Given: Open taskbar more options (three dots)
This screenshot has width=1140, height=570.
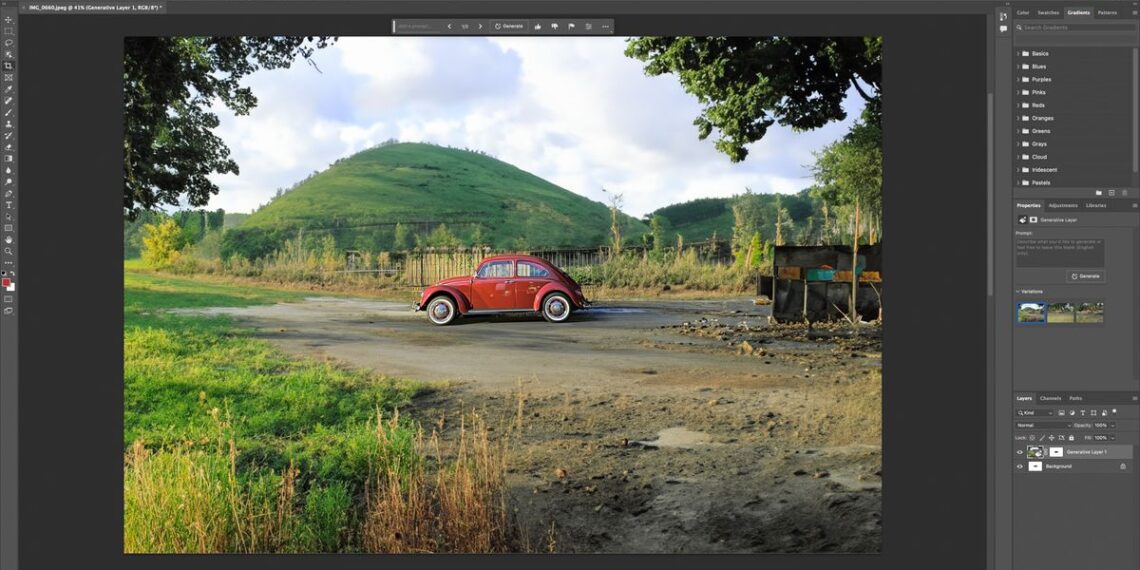Looking at the screenshot, I should point(605,26).
